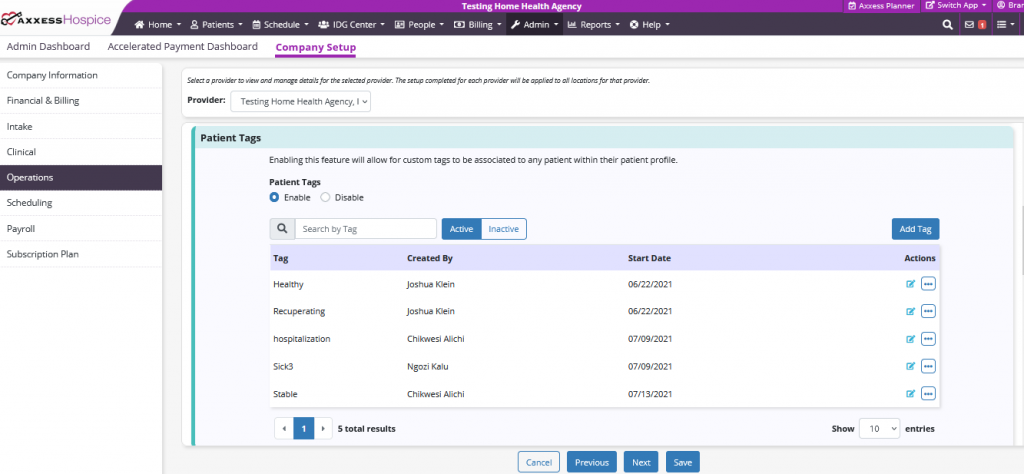Open the Show entries count dropdown
The height and width of the screenshot is (474, 1024).
coord(879,428)
